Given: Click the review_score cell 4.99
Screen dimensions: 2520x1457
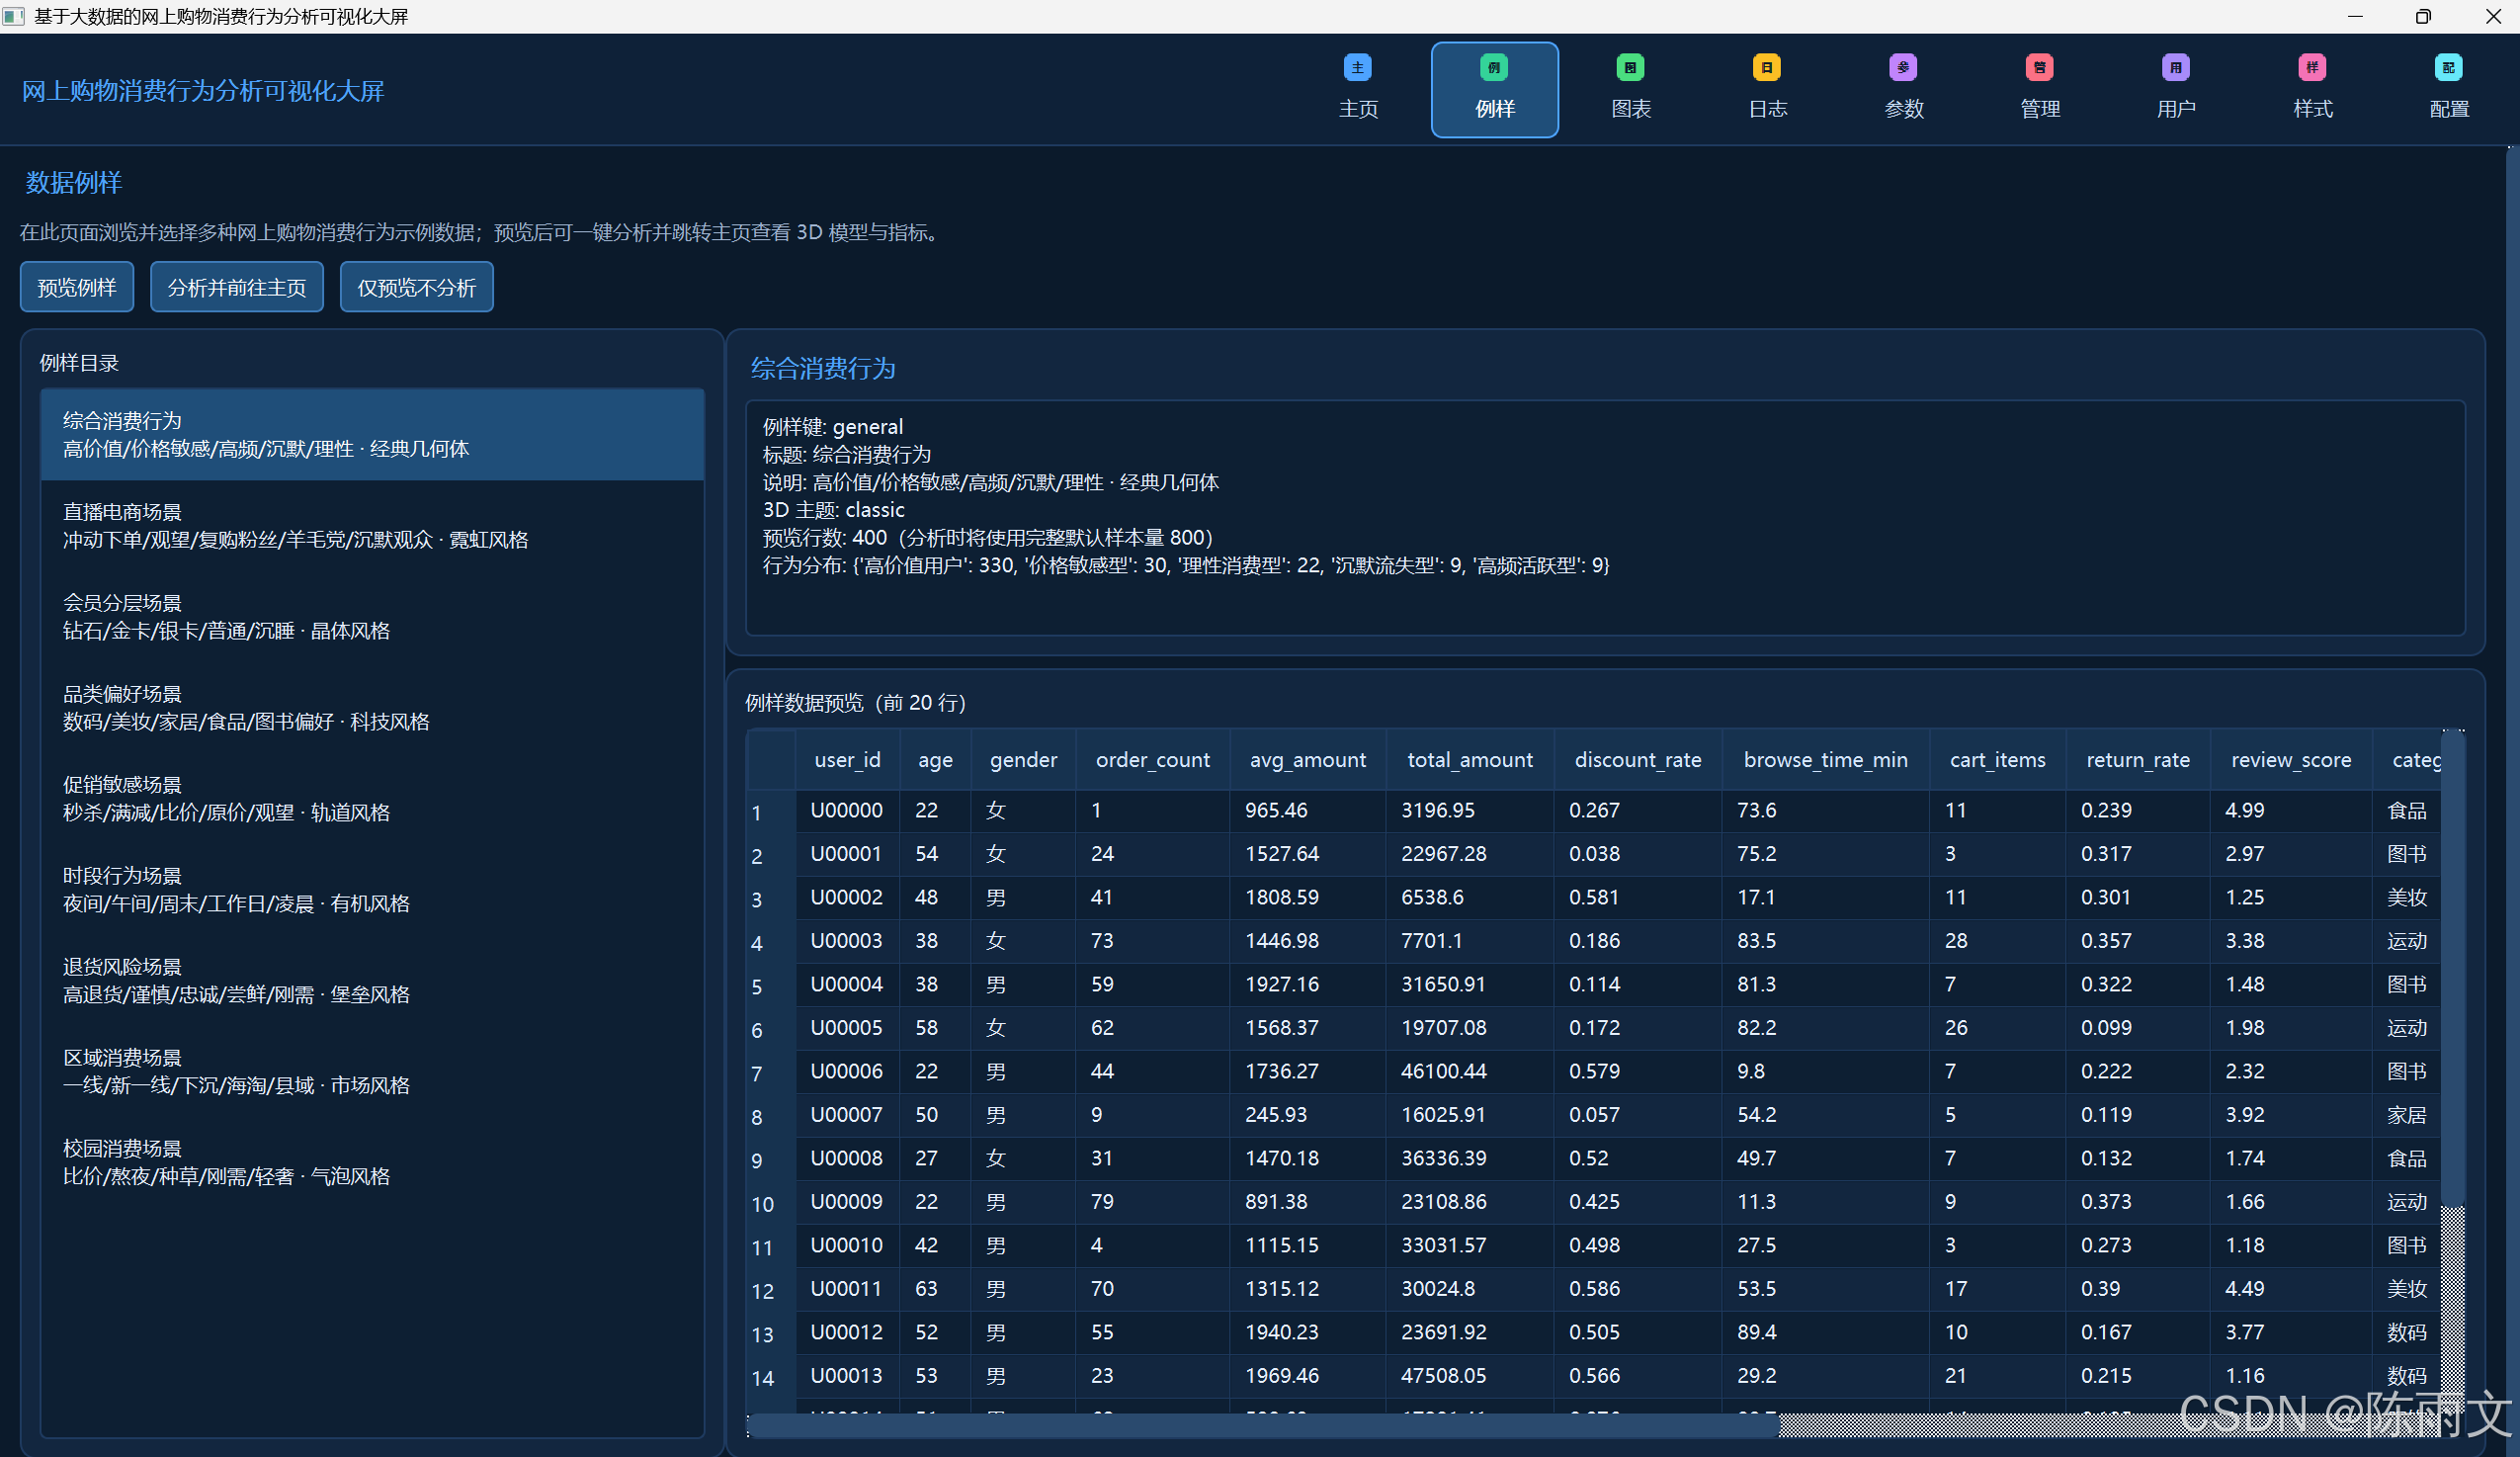Looking at the screenshot, I should pyautogui.click(x=2291, y=811).
